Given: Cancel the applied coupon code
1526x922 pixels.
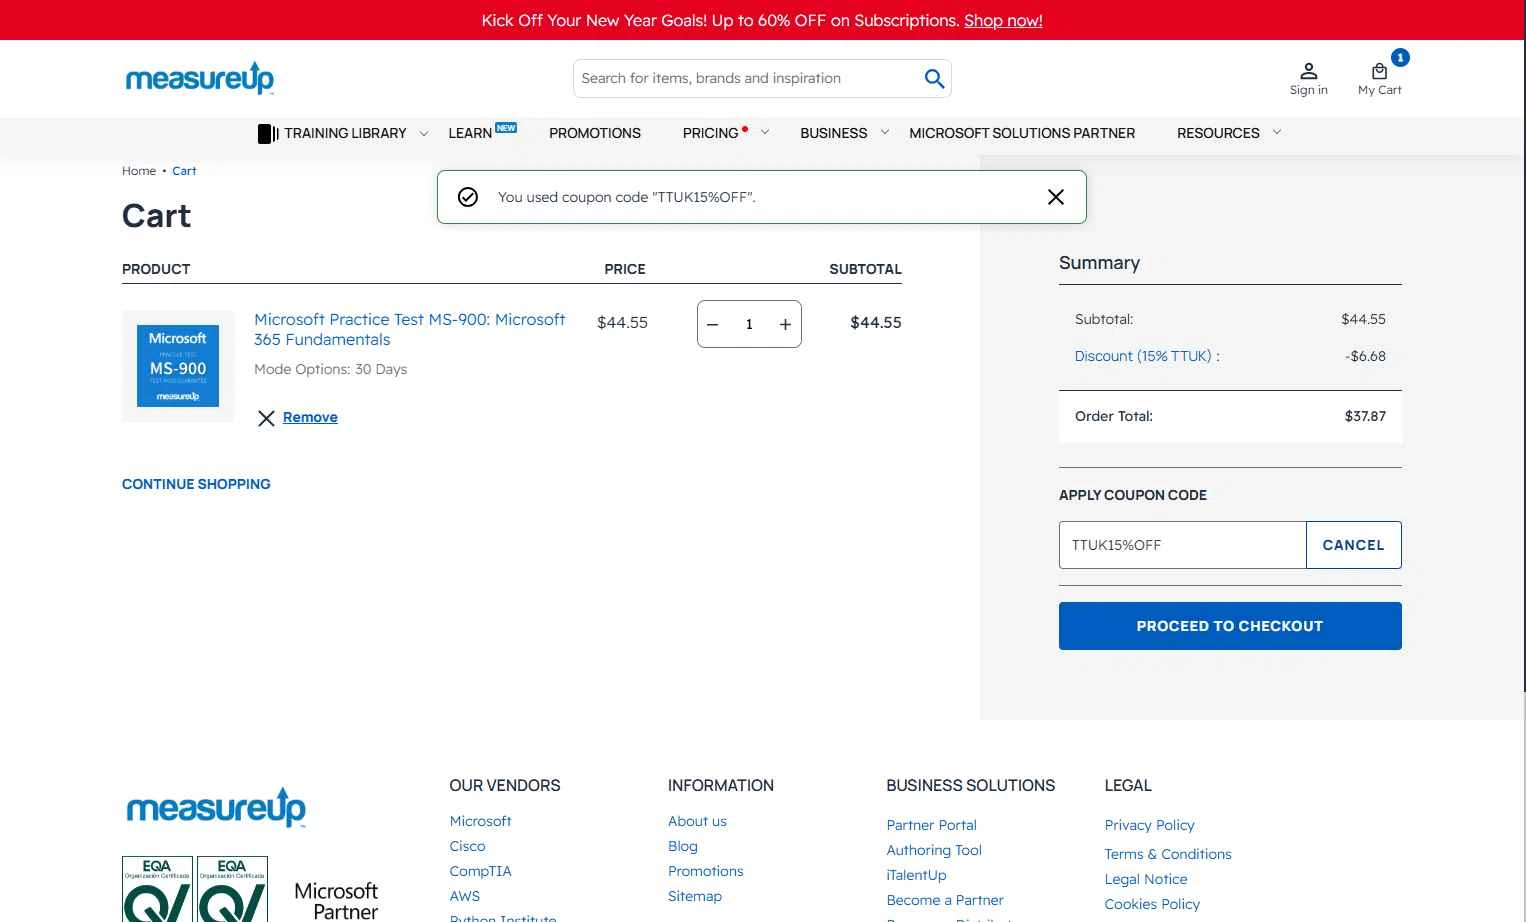Looking at the screenshot, I should click(1353, 545).
